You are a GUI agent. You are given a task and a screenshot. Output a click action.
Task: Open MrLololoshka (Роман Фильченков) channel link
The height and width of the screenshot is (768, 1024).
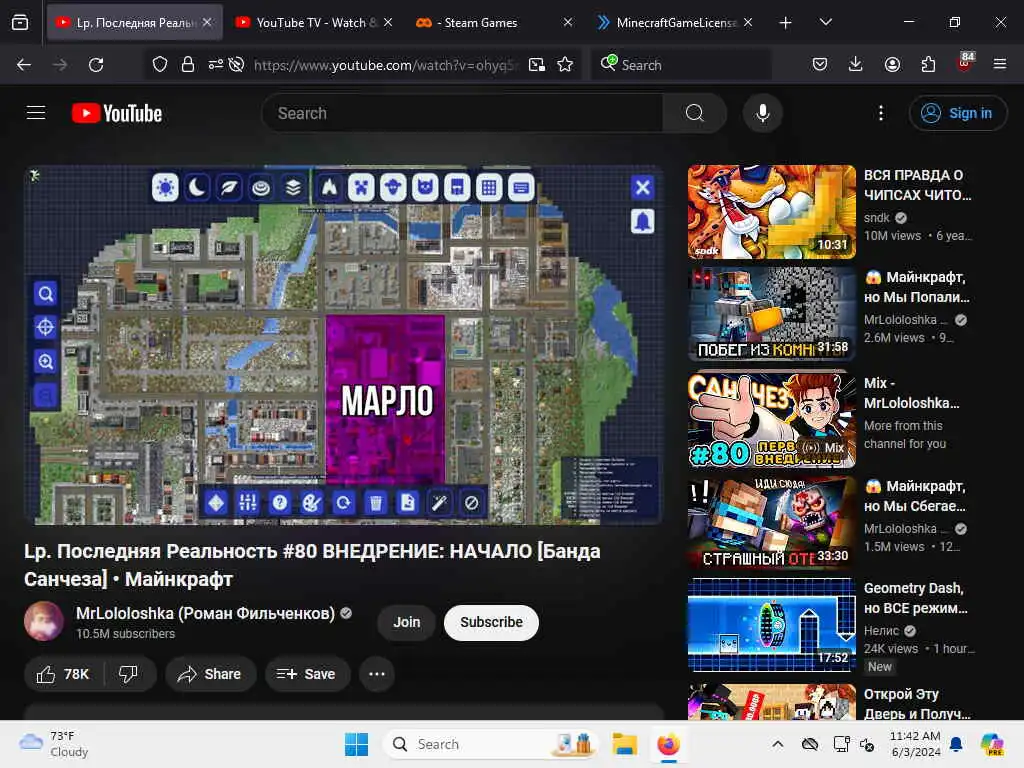[x=205, y=613]
